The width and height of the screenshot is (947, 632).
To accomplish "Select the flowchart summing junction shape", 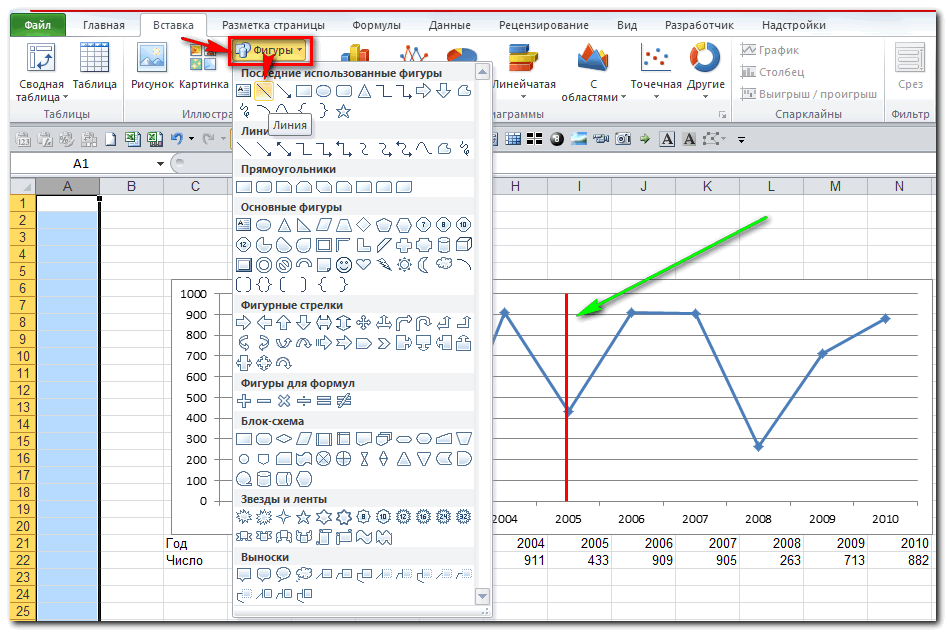I will 324,459.
